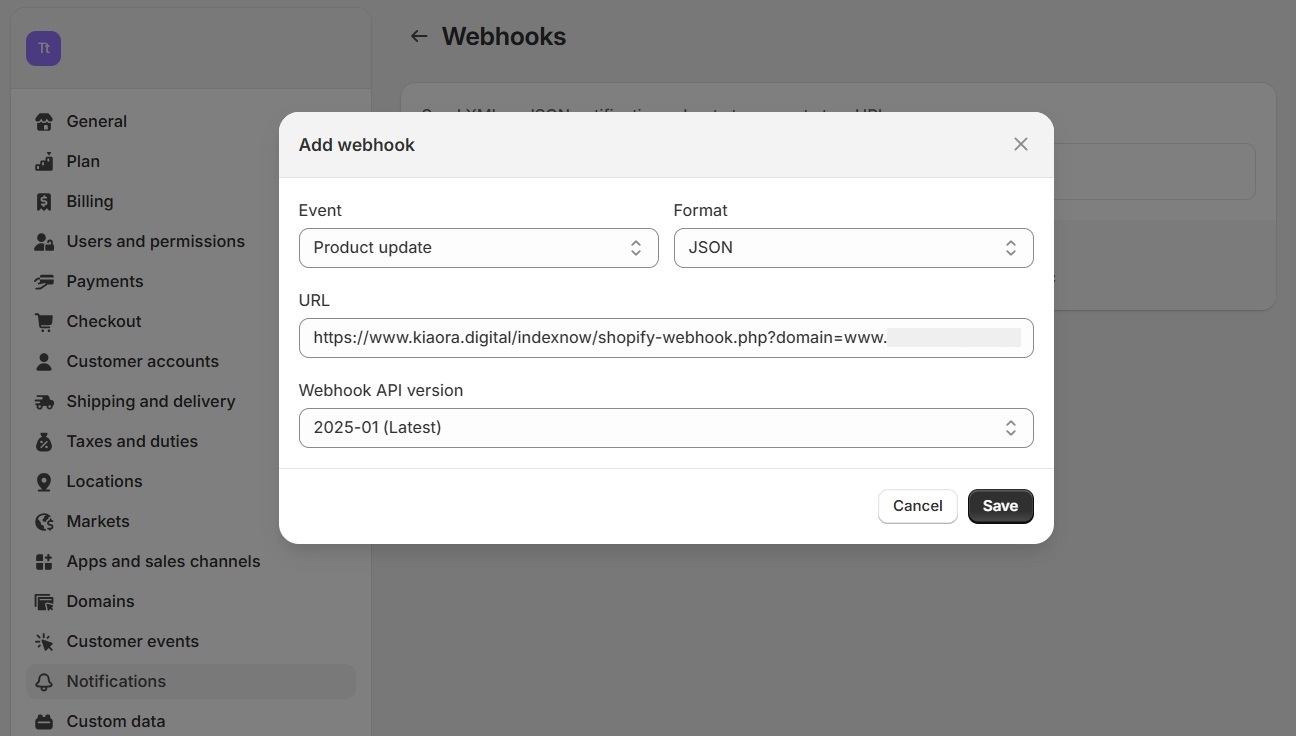Open the Webhook API version dropdown
This screenshot has height=736, width=1296.
click(666, 427)
